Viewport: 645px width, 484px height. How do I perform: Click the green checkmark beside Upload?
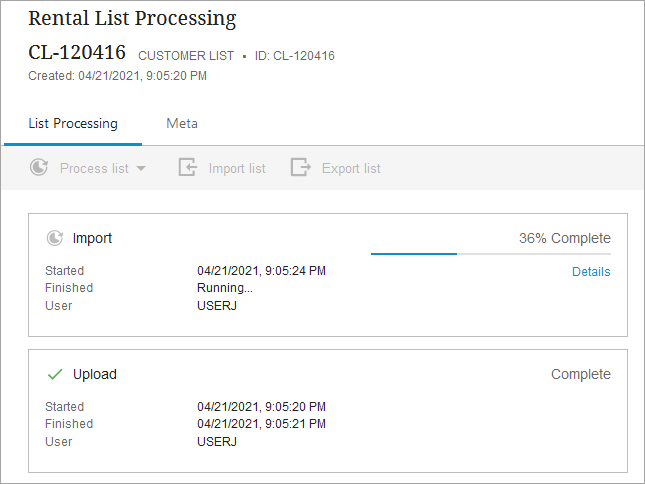(x=55, y=374)
